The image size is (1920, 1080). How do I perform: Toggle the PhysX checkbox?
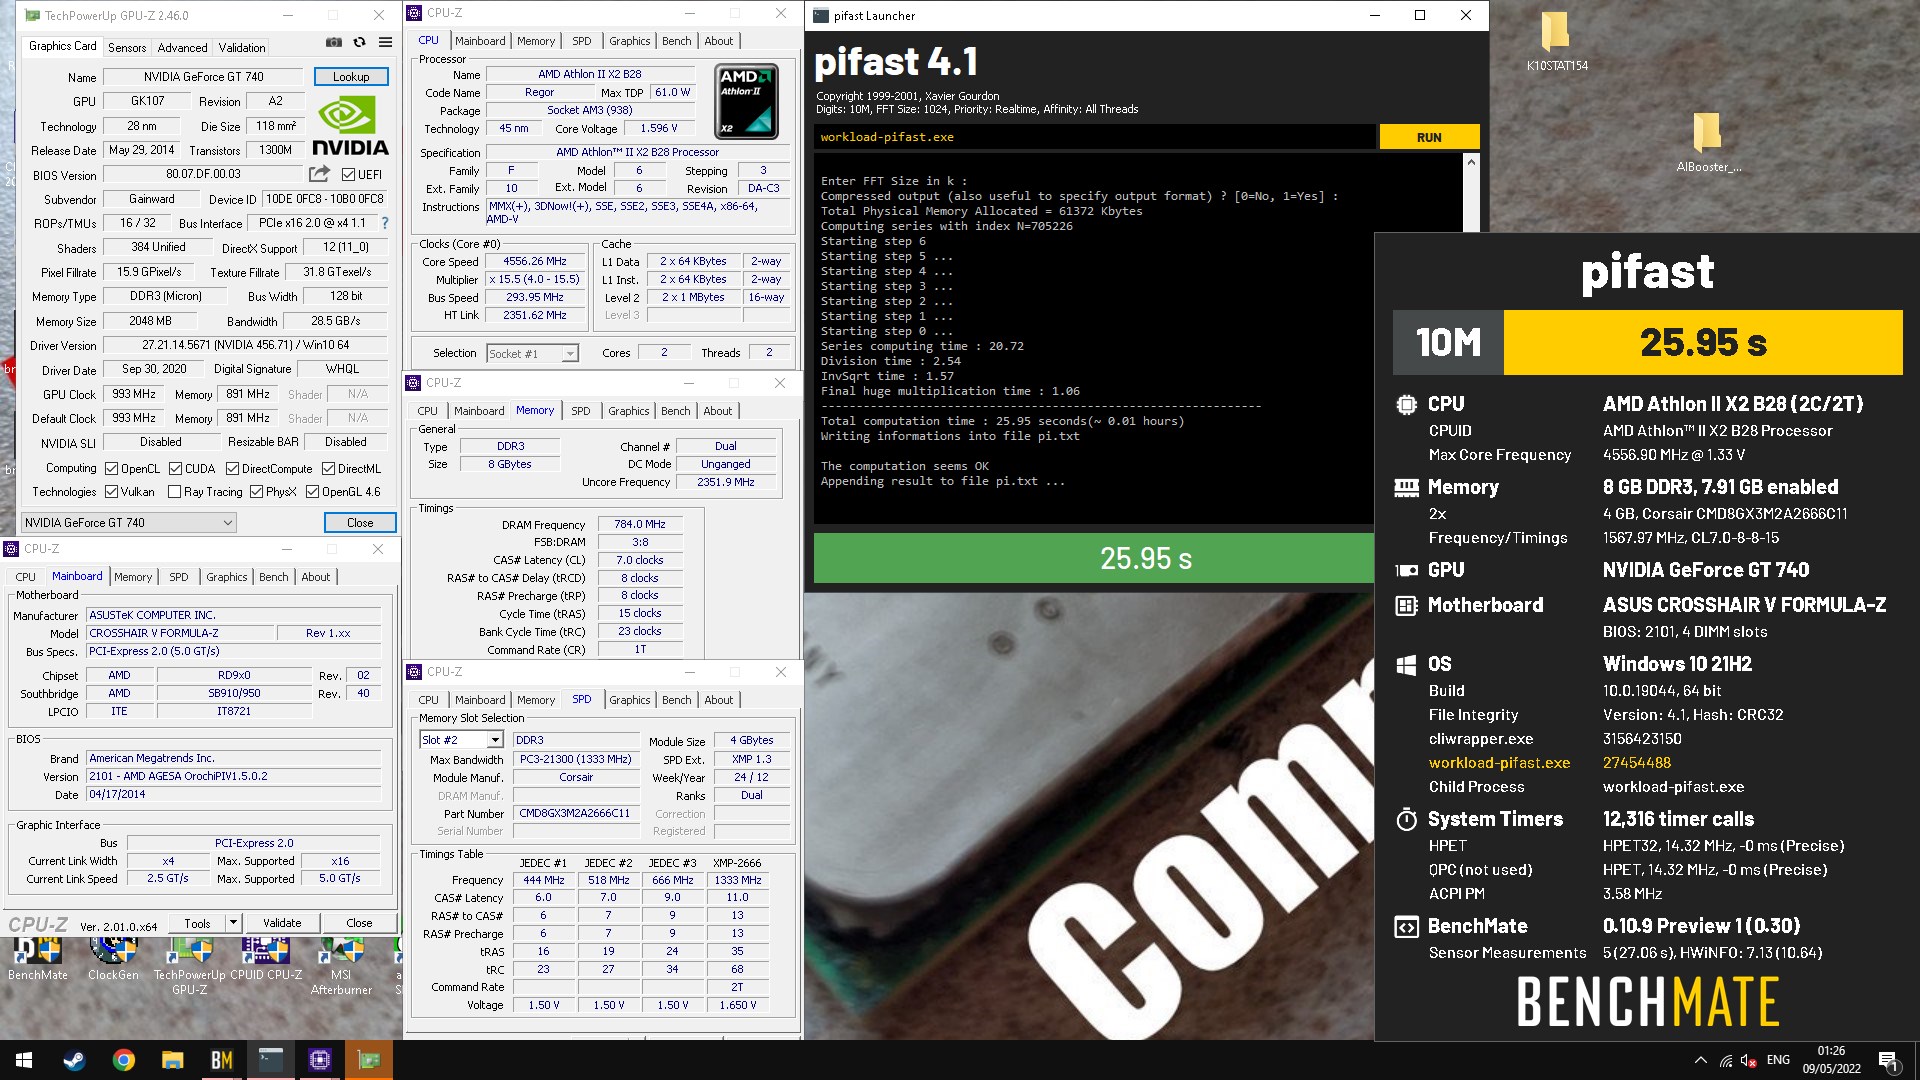[257, 491]
